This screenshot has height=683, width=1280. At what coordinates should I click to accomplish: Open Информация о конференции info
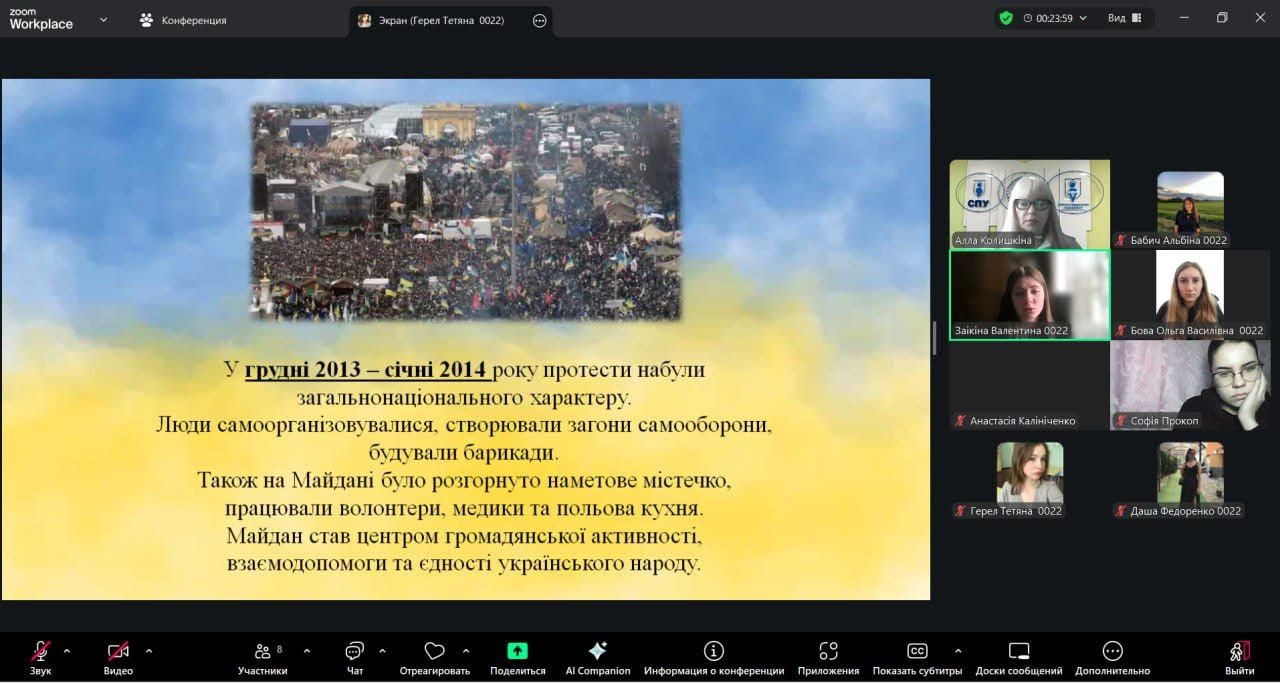tap(713, 657)
